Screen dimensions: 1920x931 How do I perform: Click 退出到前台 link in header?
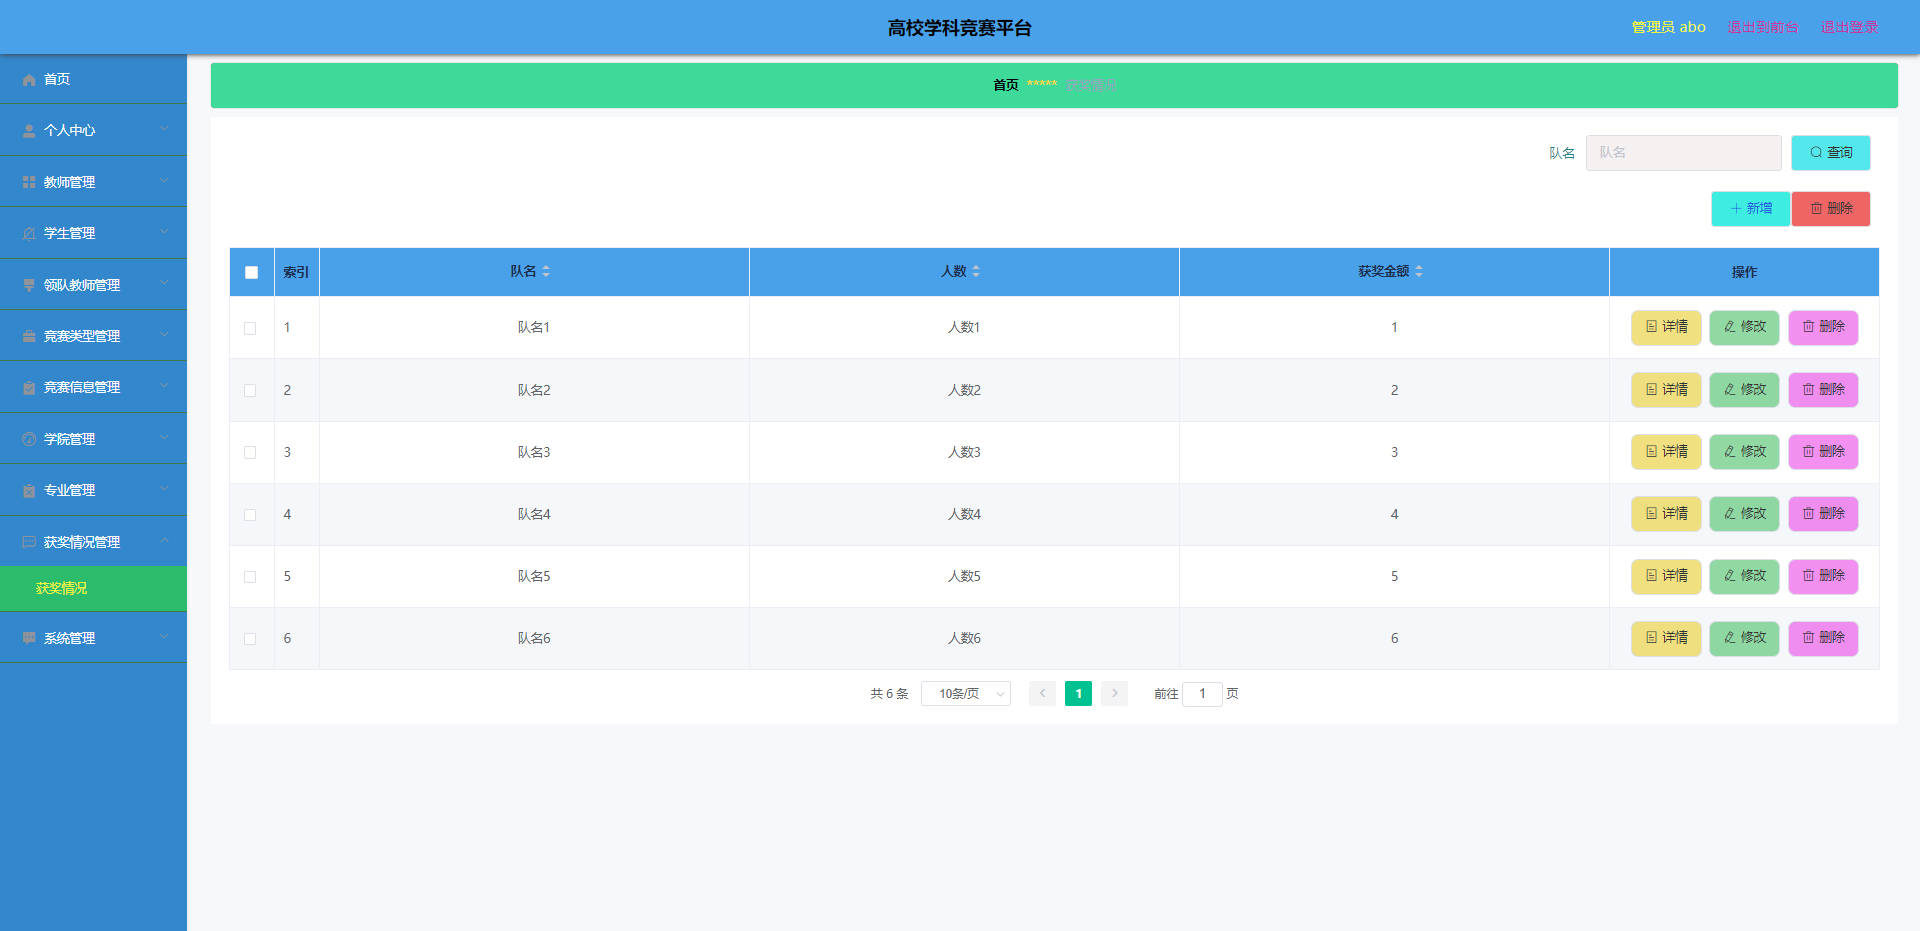click(1762, 27)
